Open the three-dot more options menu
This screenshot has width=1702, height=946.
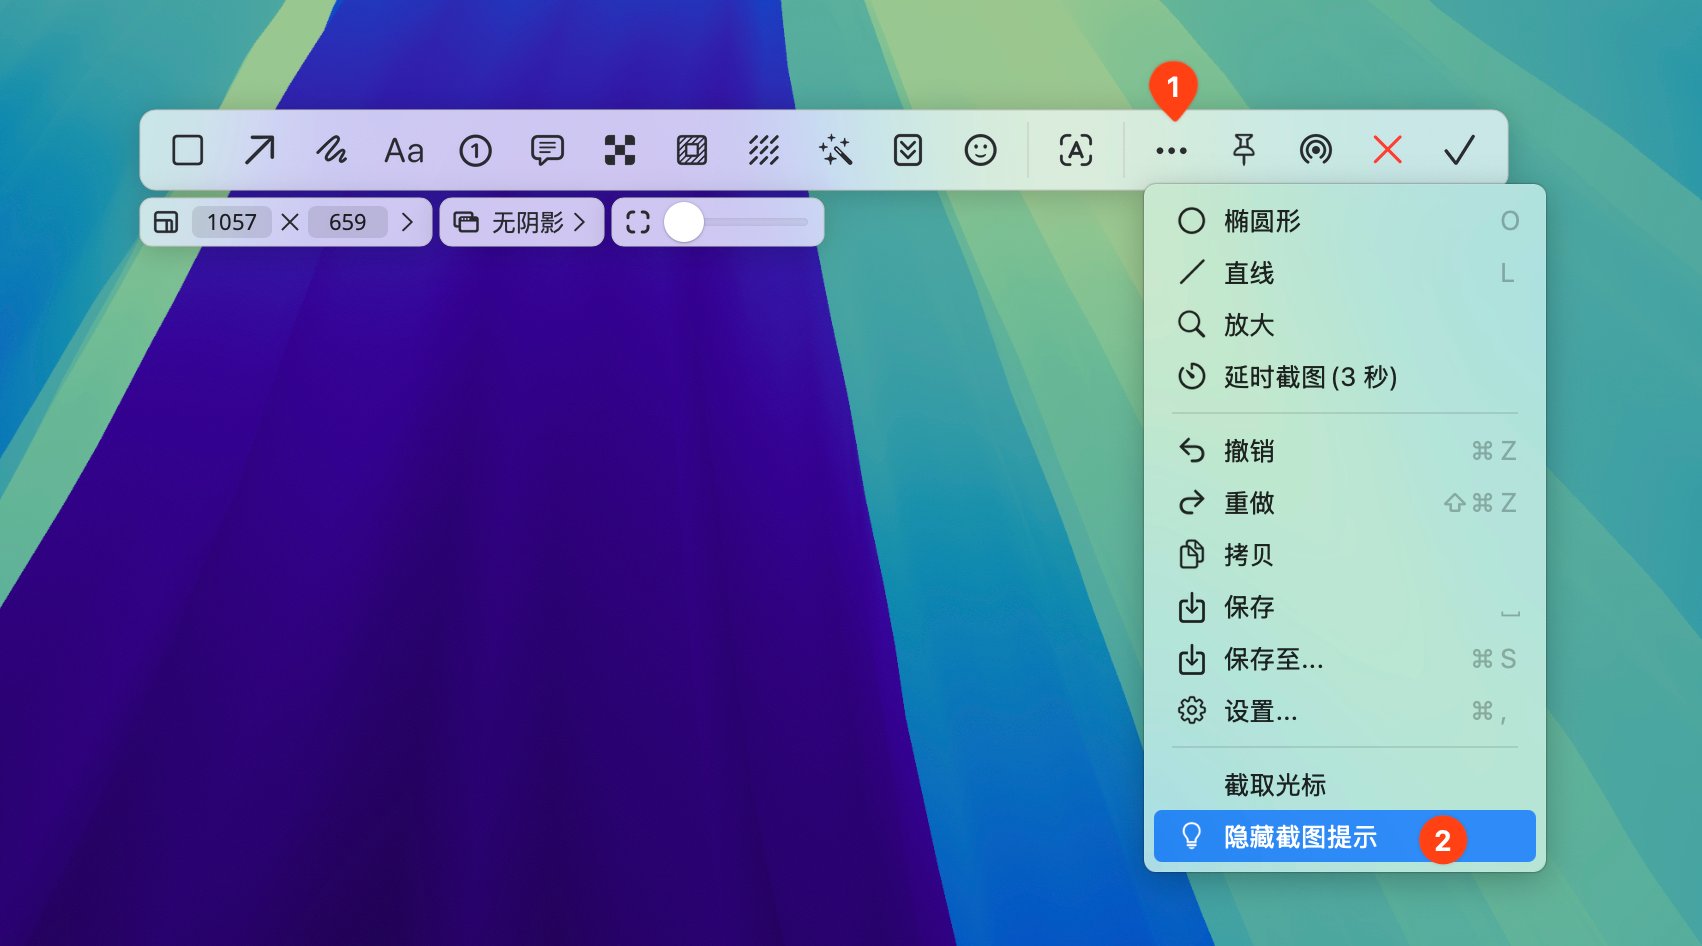(1171, 151)
